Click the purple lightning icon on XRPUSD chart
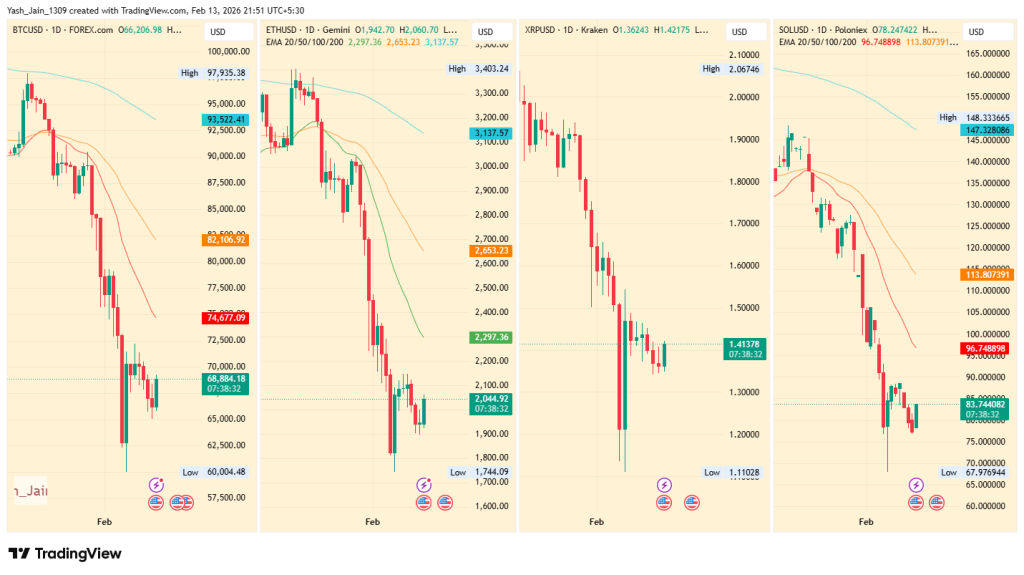This screenshot has height=575, width=1024. point(665,485)
